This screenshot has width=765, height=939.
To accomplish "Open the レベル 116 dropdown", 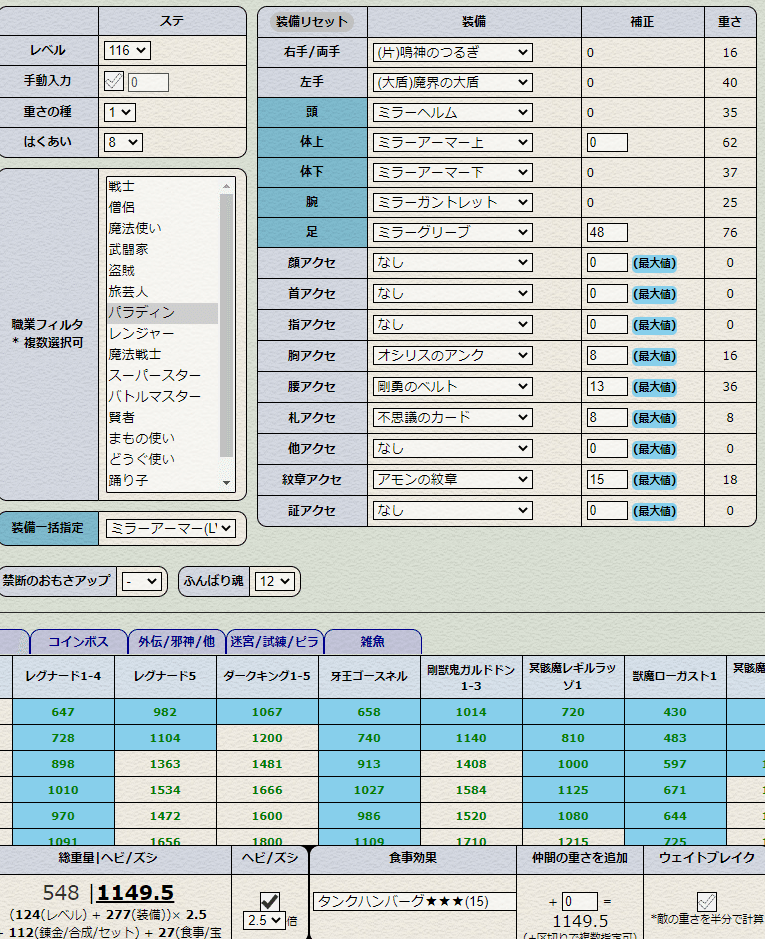I will point(127,51).
